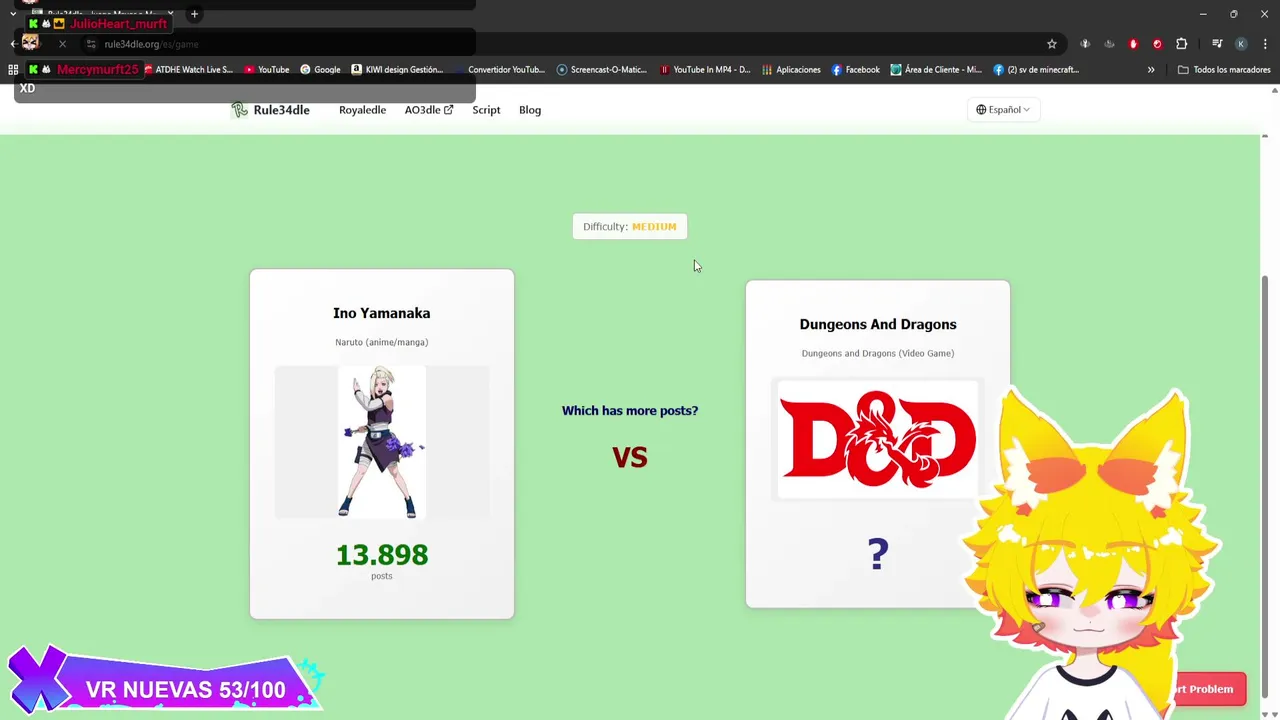Open the Google bookmark
Viewport: 1280px width, 720px height.
coord(321,70)
